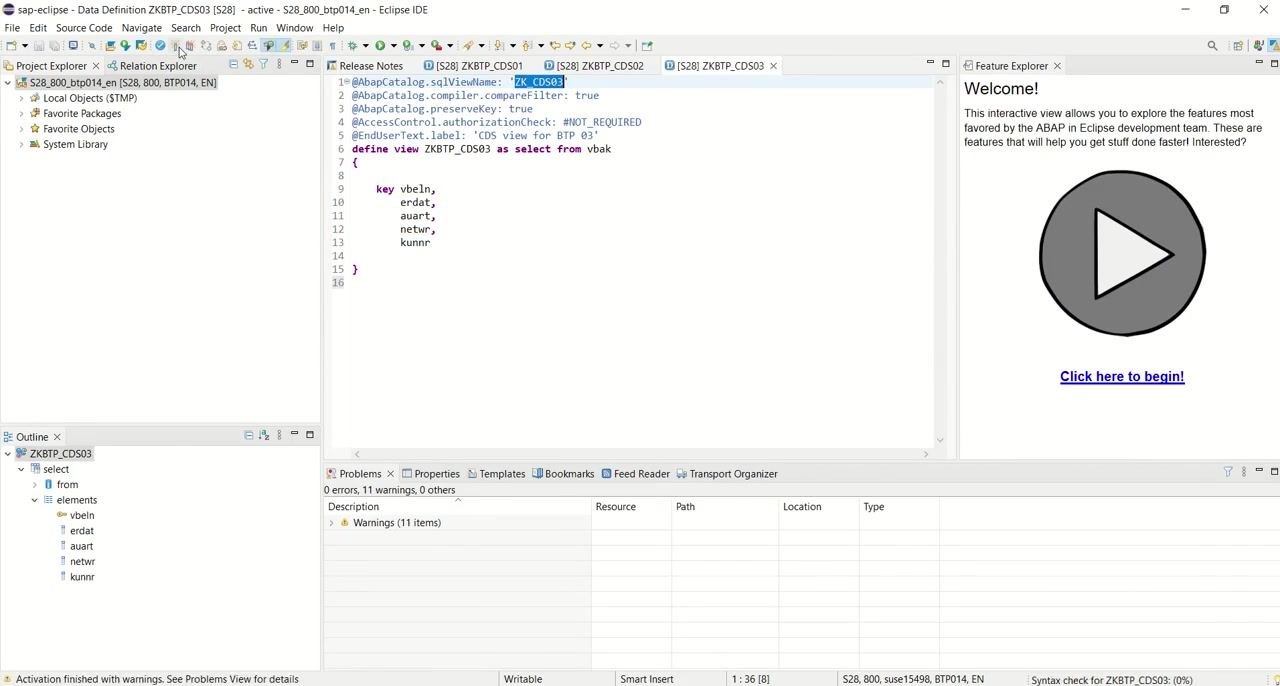Click the Collapse All icon in Project Explorer
The width and height of the screenshot is (1280, 686).
(233, 64)
